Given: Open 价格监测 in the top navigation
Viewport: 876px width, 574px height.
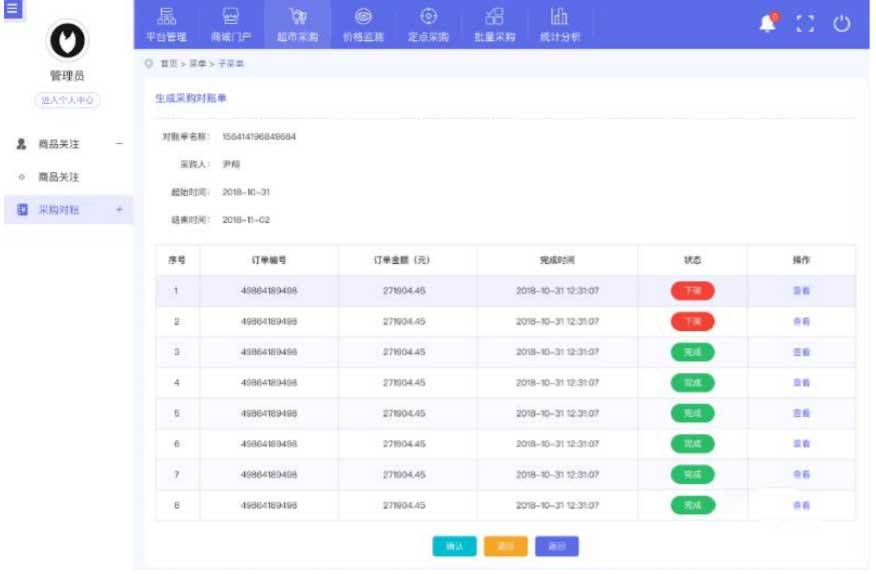Looking at the screenshot, I should [363, 24].
